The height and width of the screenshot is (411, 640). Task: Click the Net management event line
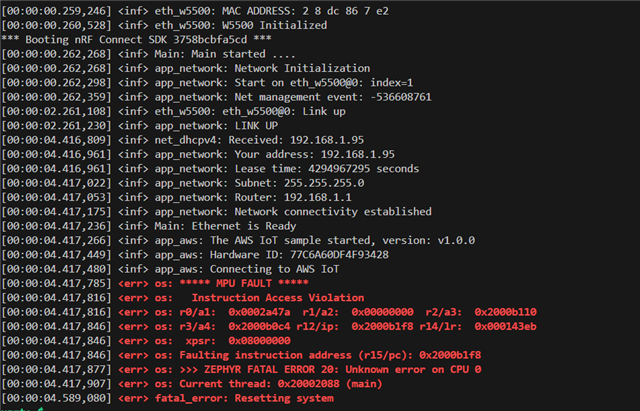[x=216, y=97]
